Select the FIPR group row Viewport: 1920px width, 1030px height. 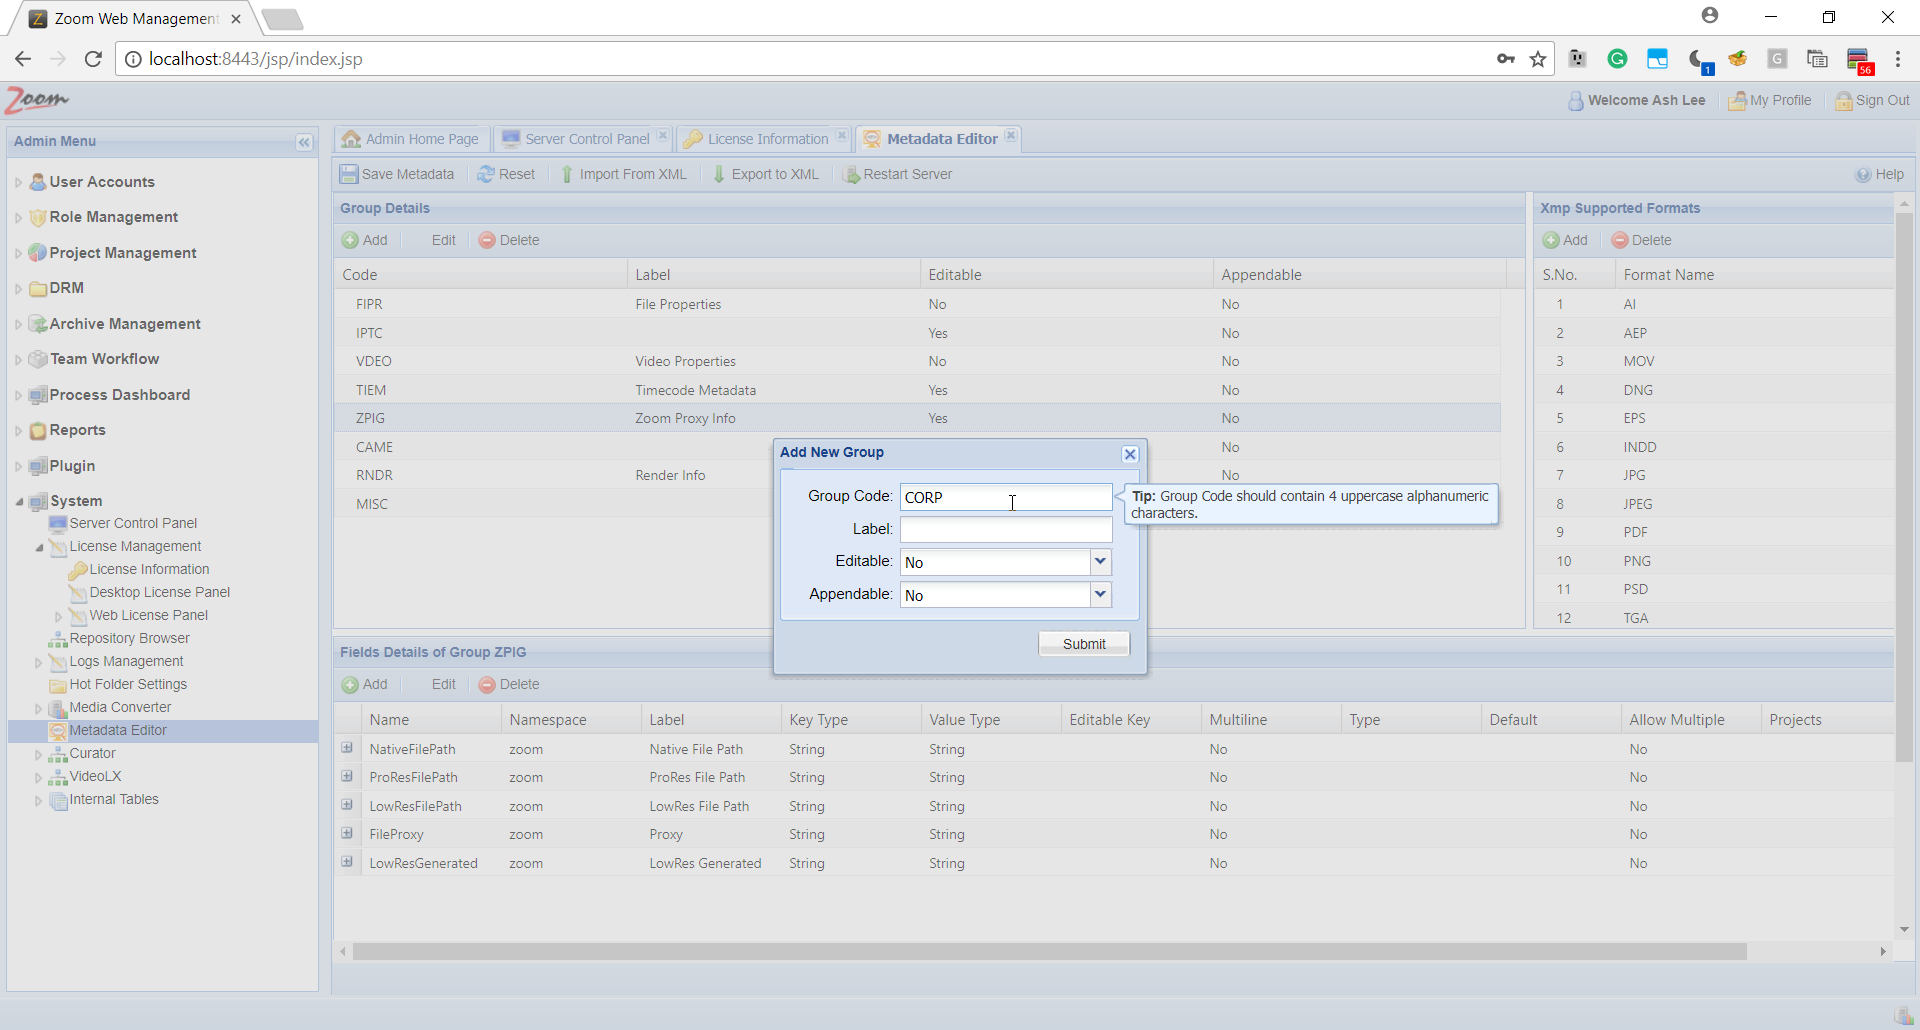click(x=917, y=304)
